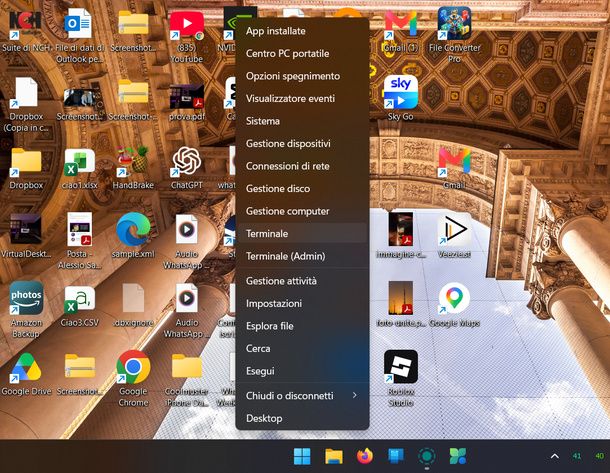Open the ciao1.xlsx Excel file
The image size is (610, 473).
(x=79, y=162)
